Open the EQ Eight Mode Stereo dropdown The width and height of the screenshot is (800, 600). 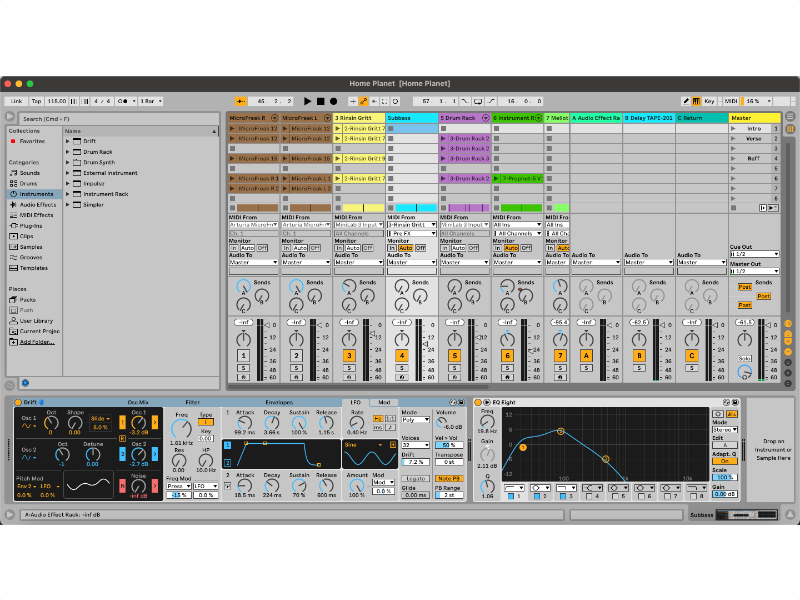tap(724, 430)
